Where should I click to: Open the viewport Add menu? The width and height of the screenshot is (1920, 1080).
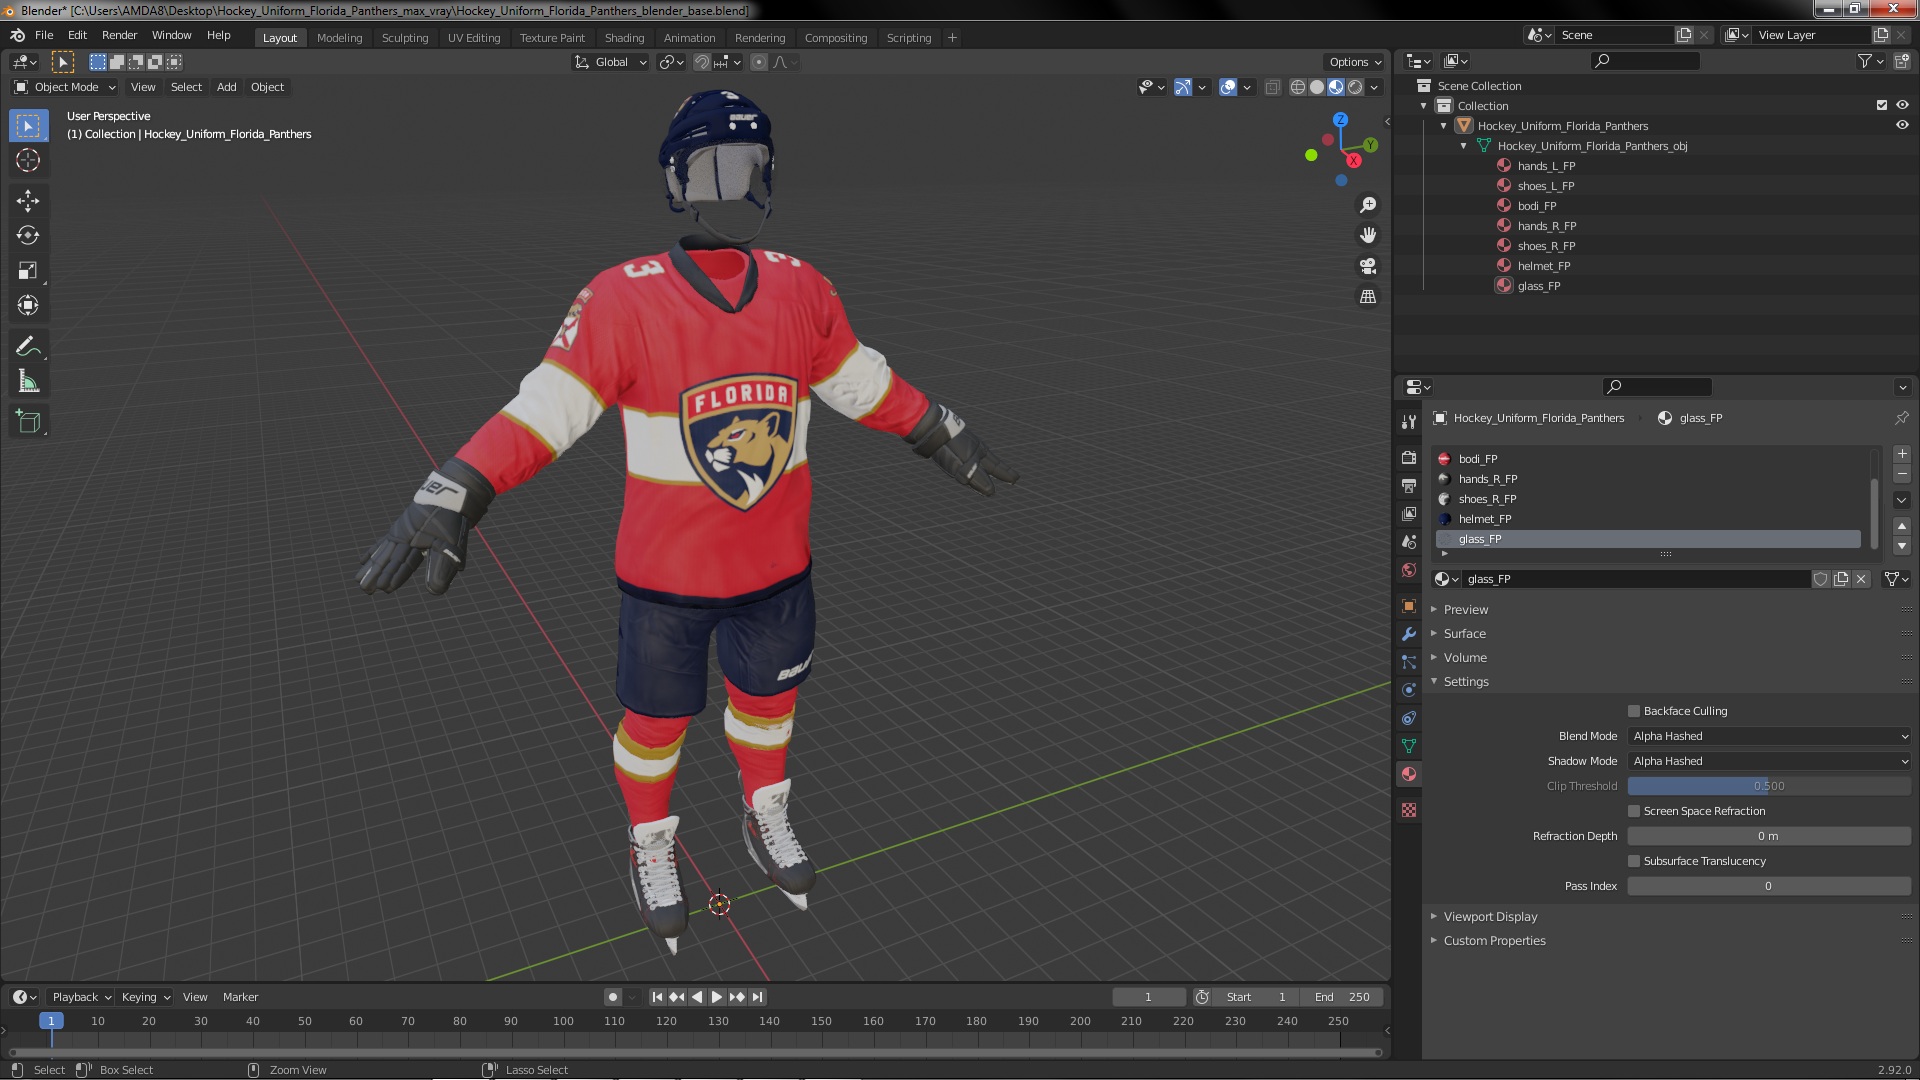227,87
